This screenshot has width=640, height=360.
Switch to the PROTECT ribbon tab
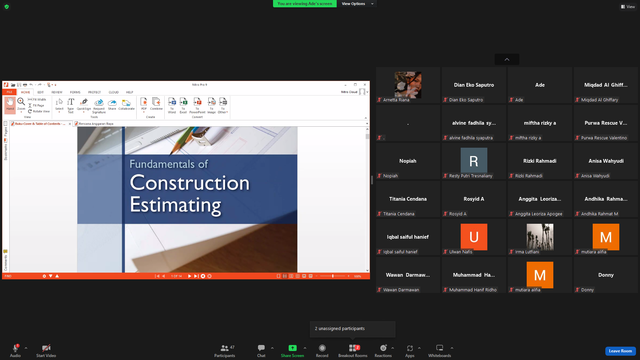click(94, 92)
